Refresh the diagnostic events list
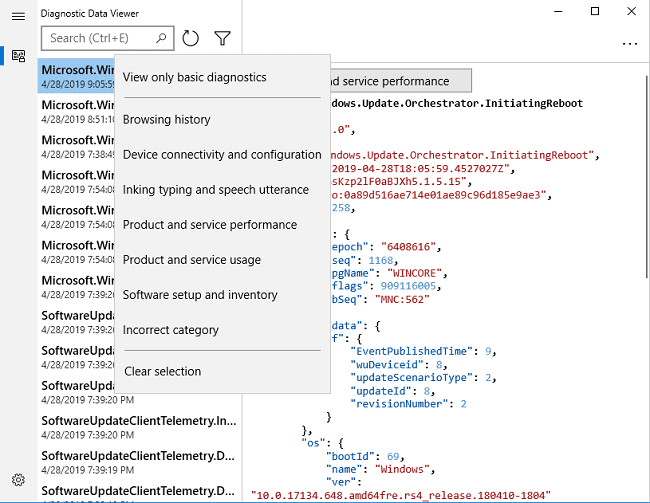650x503 pixels. 191,38
